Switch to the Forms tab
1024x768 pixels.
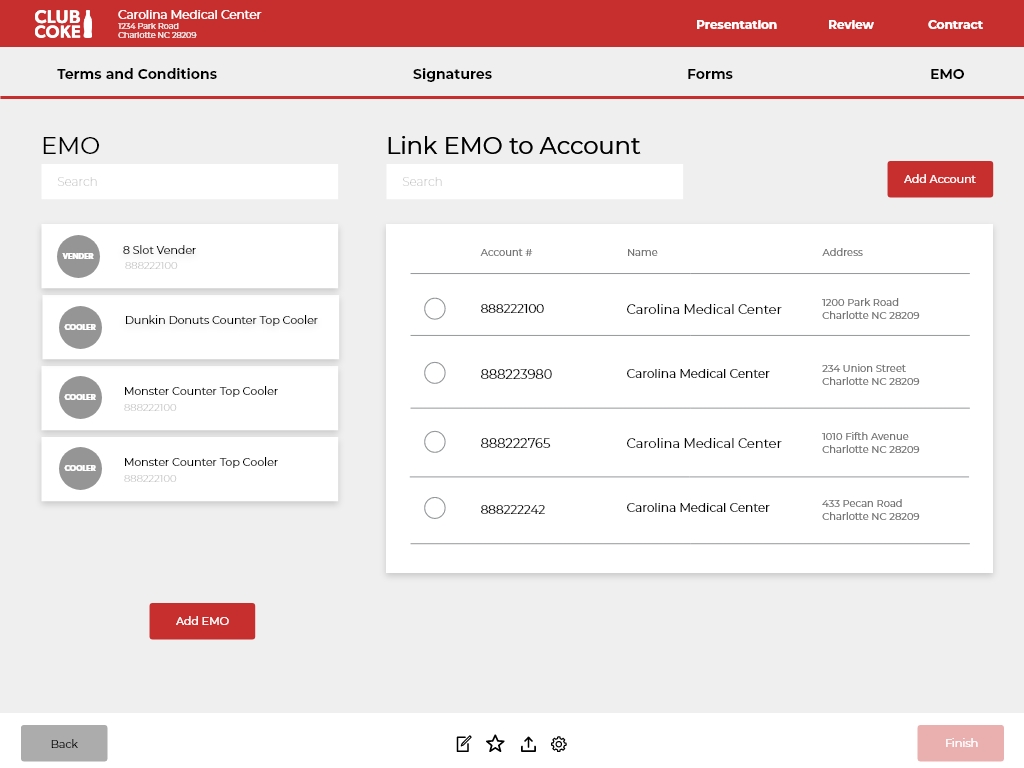click(x=709, y=74)
